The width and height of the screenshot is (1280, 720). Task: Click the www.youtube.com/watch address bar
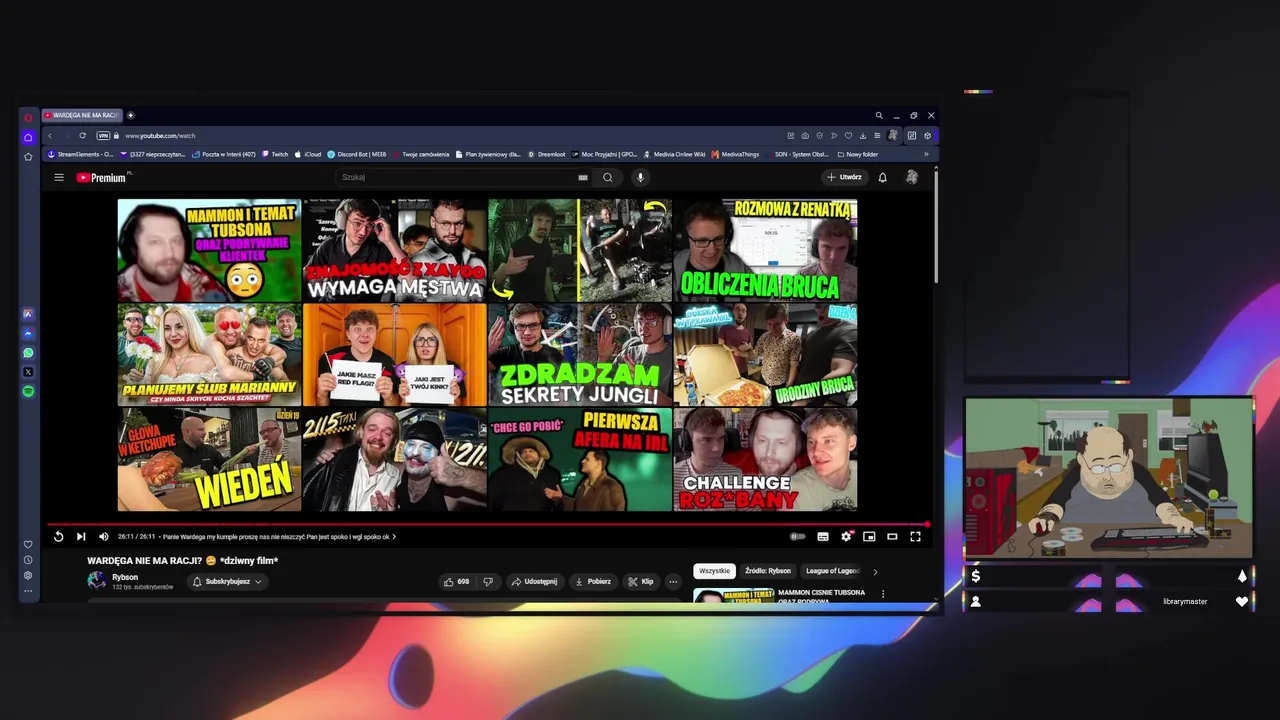click(160, 136)
